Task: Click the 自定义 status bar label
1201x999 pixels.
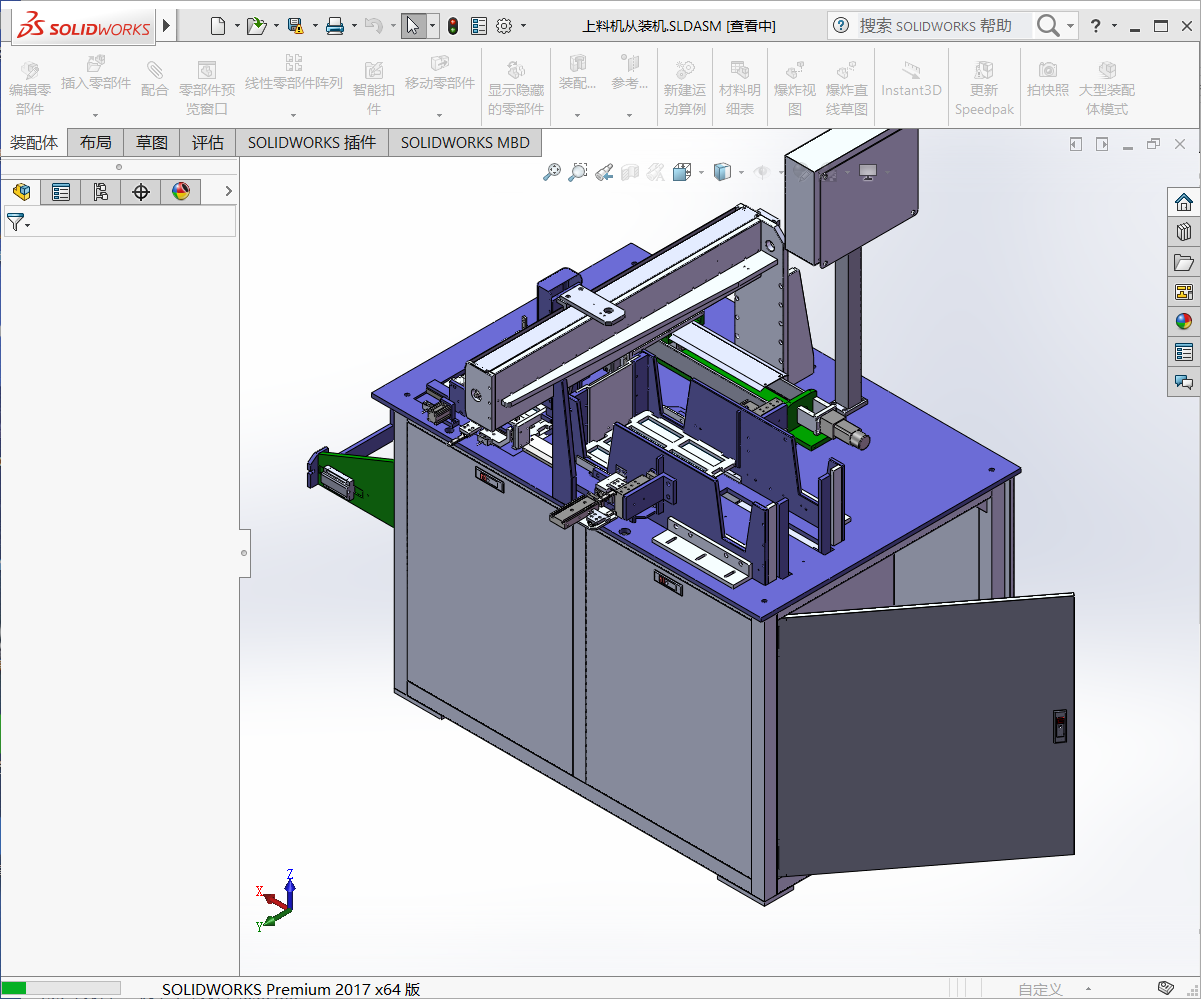Action: click(x=1040, y=989)
